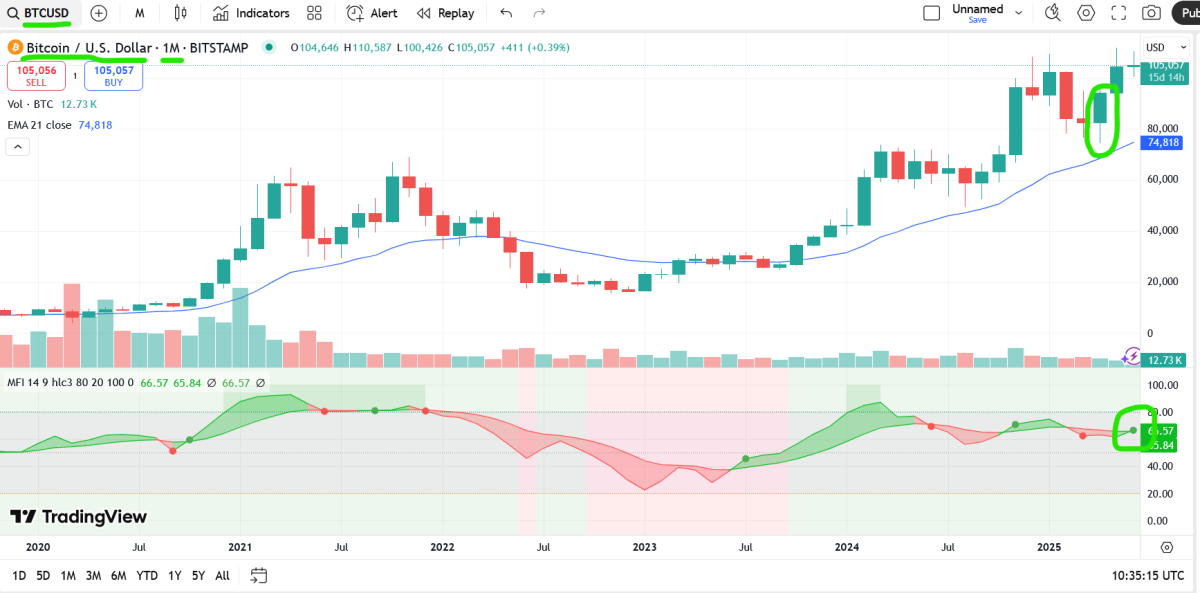Select the 1D time range
Image resolution: width=1200 pixels, height=593 pixels.
click(x=19, y=575)
